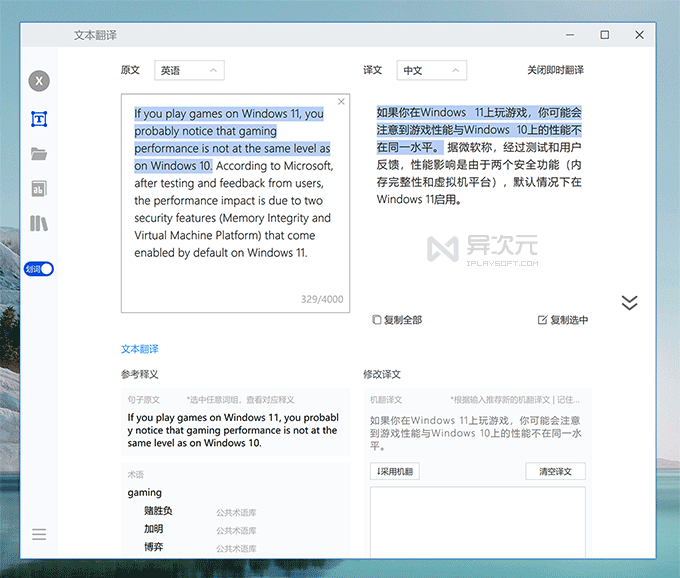The image size is (680, 578).
Task: Click 复制选中 to copy selected text
Action: (x=563, y=320)
